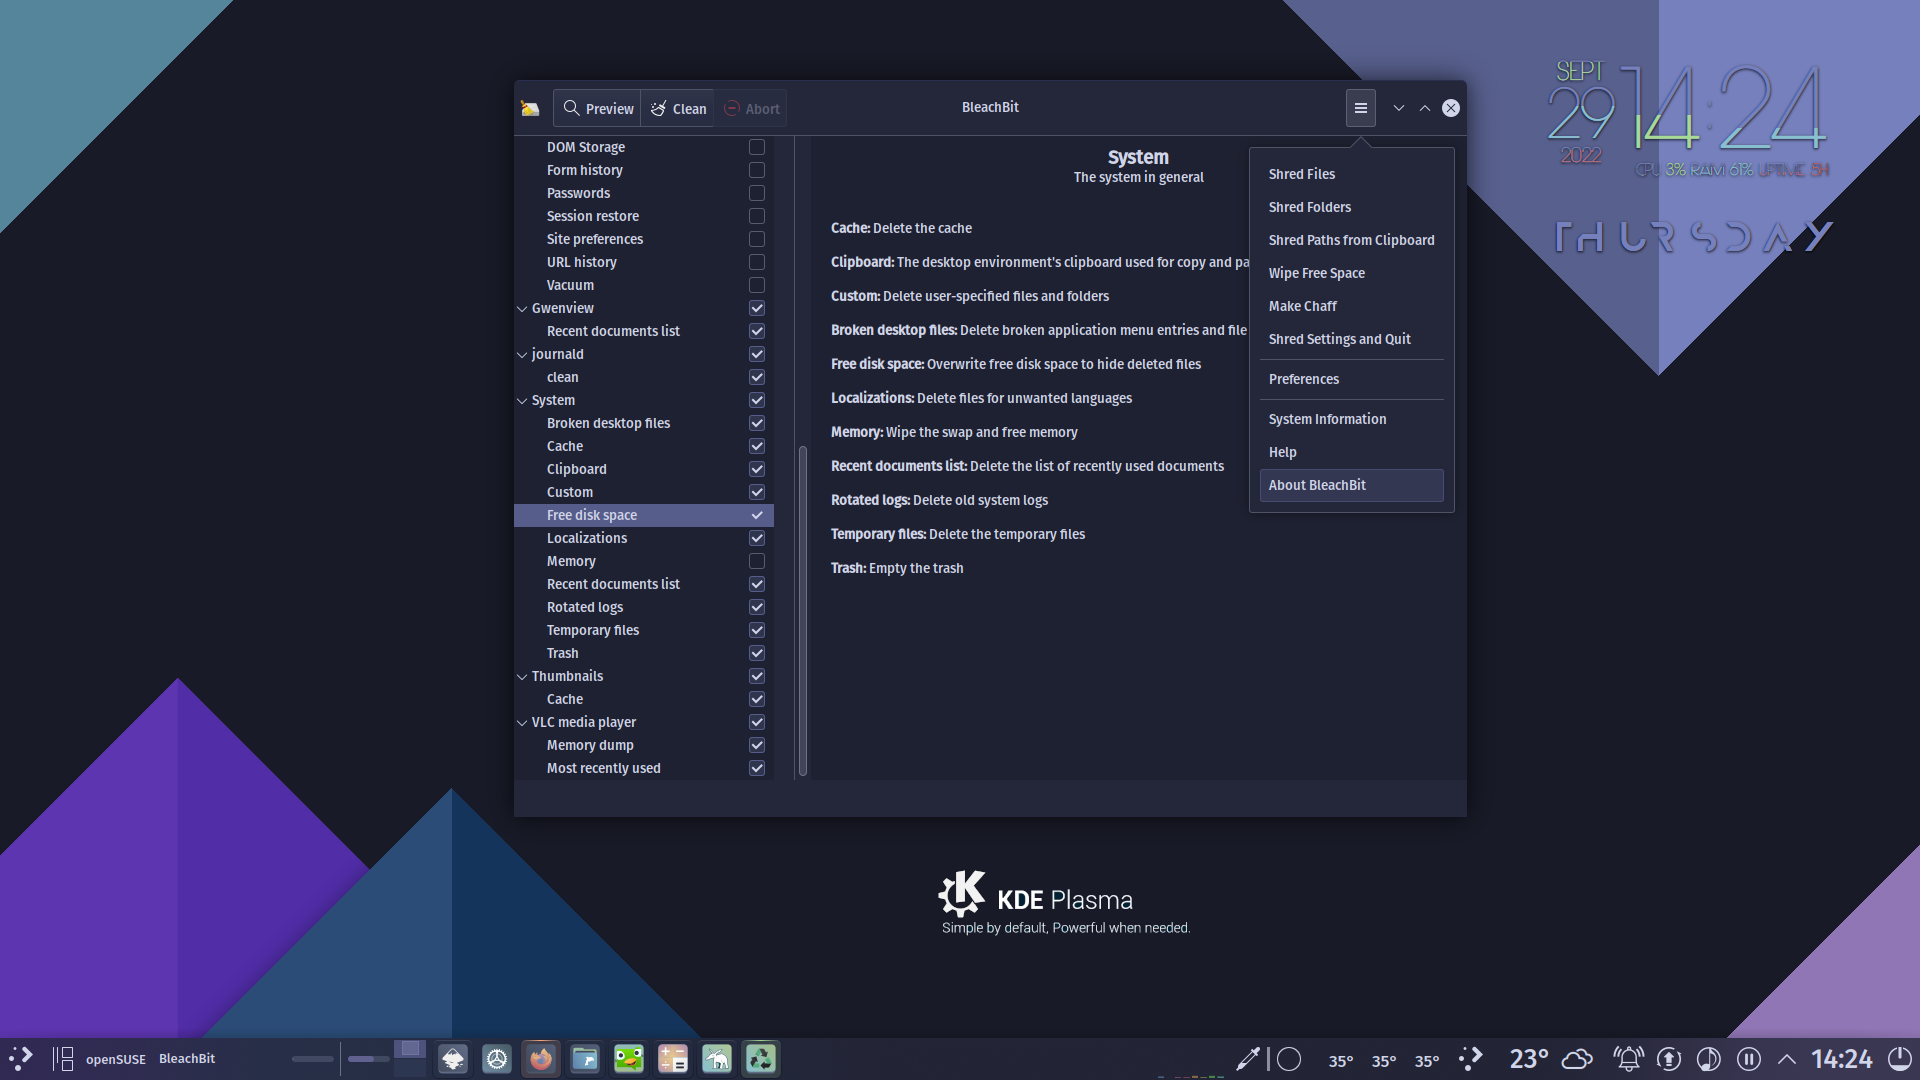Collapse the Gwenview tree node
The height and width of the screenshot is (1080, 1920).
point(521,308)
